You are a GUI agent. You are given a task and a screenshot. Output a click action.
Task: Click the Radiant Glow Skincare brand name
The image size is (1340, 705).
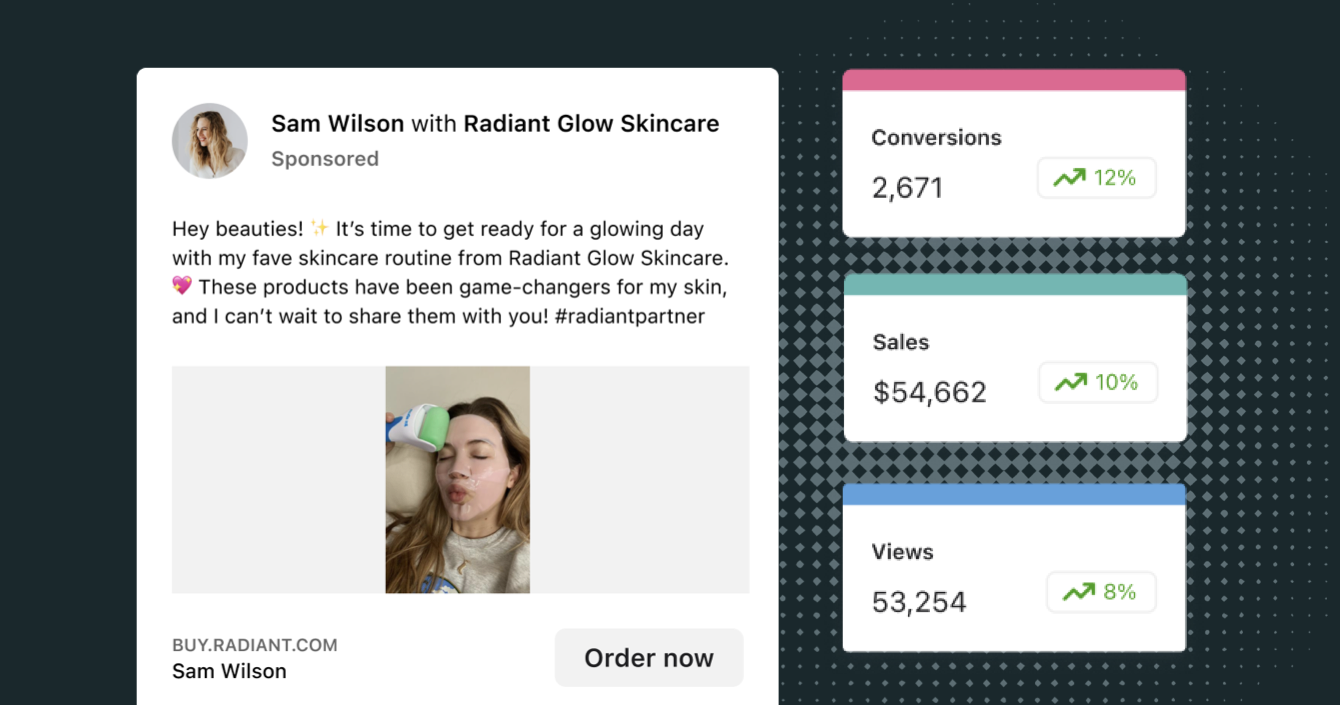[591, 123]
